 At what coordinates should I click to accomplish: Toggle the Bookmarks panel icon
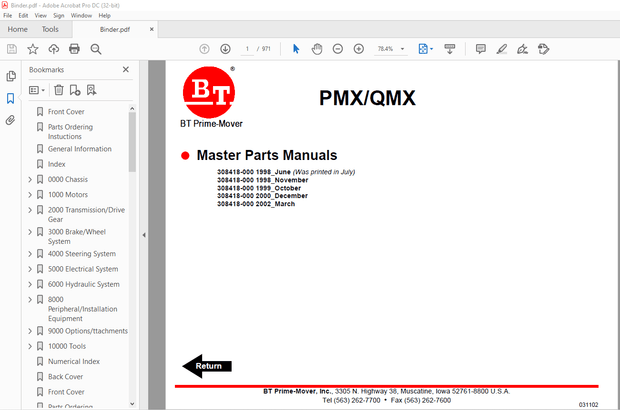[11, 98]
